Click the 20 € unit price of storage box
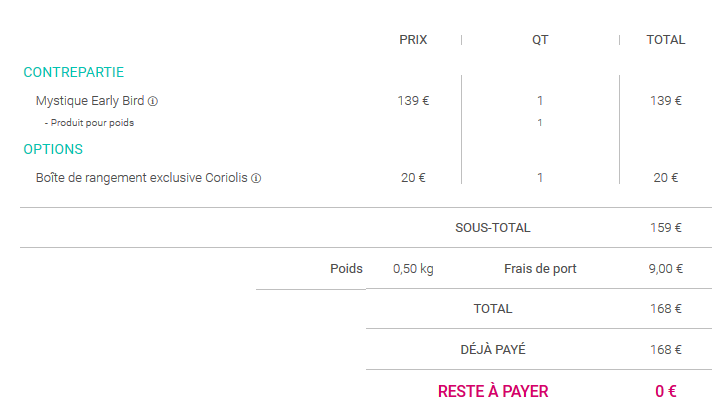This screenshot has height=414, width=728. (x=413, y=178)
